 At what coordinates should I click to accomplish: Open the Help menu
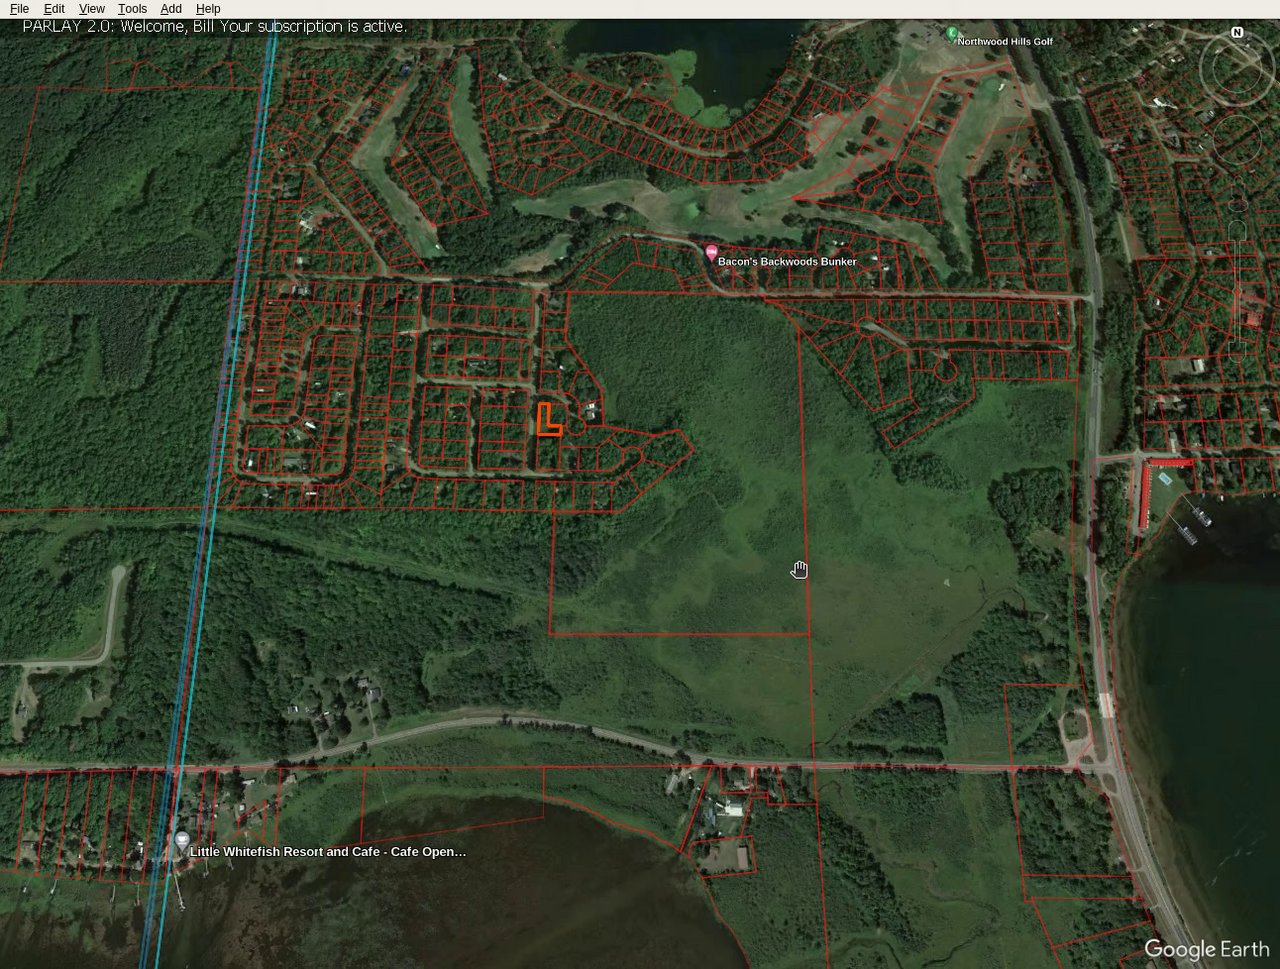pos(208,9)
